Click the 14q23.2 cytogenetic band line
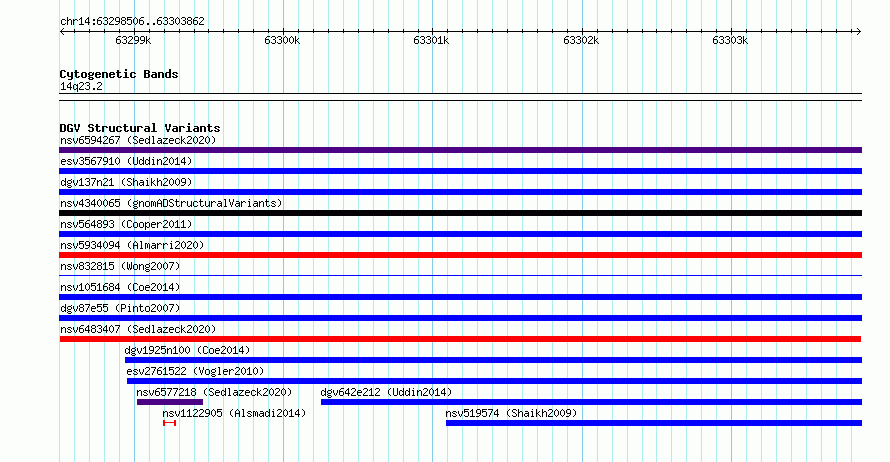This screenshot has width=890, height=462. coord(460,97)
